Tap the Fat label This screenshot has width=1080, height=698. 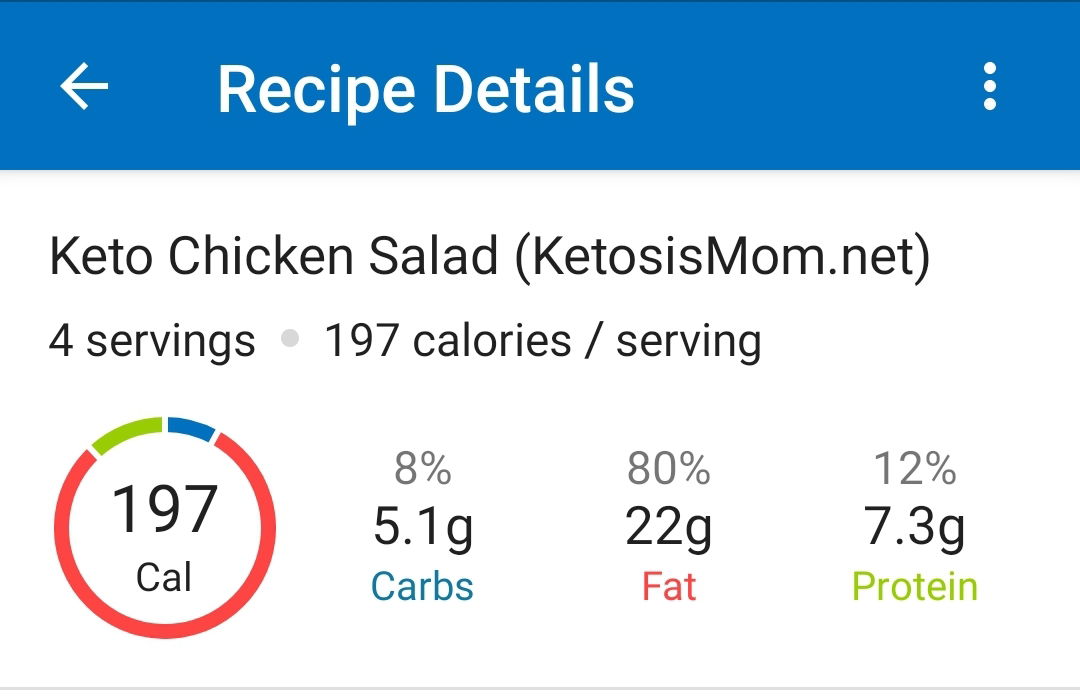[x=669, y=586]
